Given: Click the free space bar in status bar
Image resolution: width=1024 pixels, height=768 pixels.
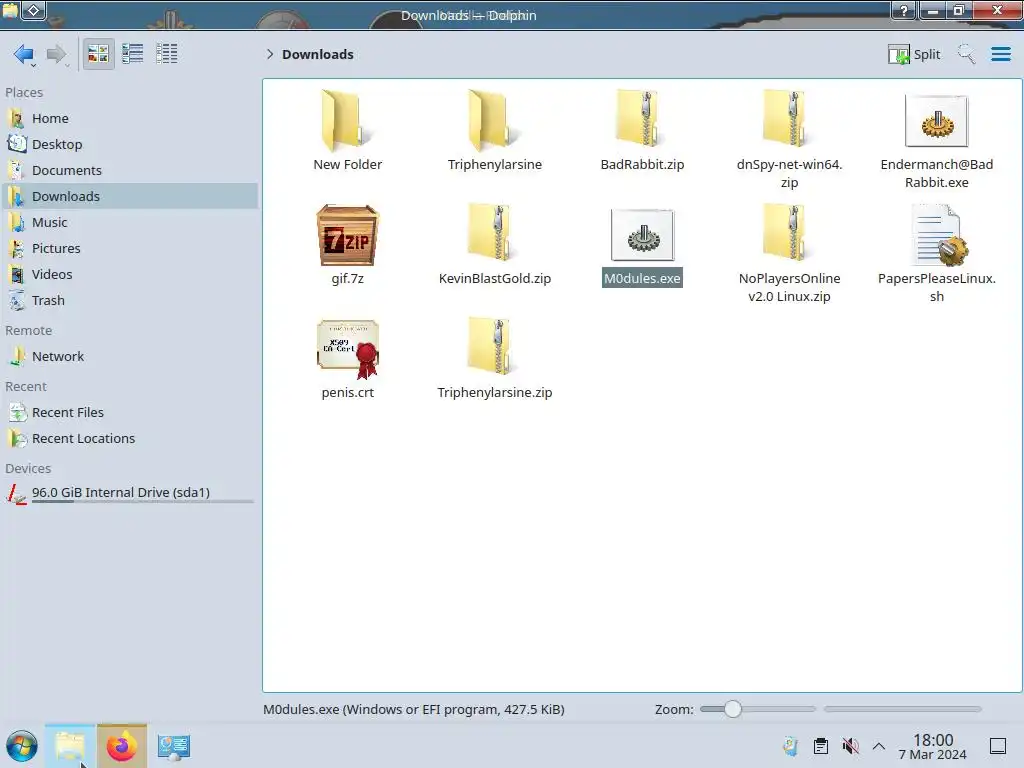Looking at the screenshot, I should (x=903, y=709).
